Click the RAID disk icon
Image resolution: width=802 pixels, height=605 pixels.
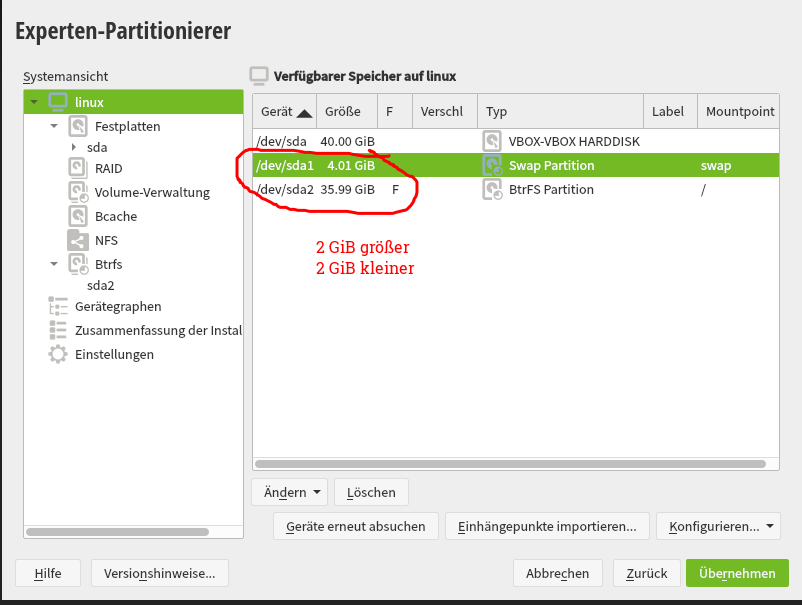pos(78,168)
